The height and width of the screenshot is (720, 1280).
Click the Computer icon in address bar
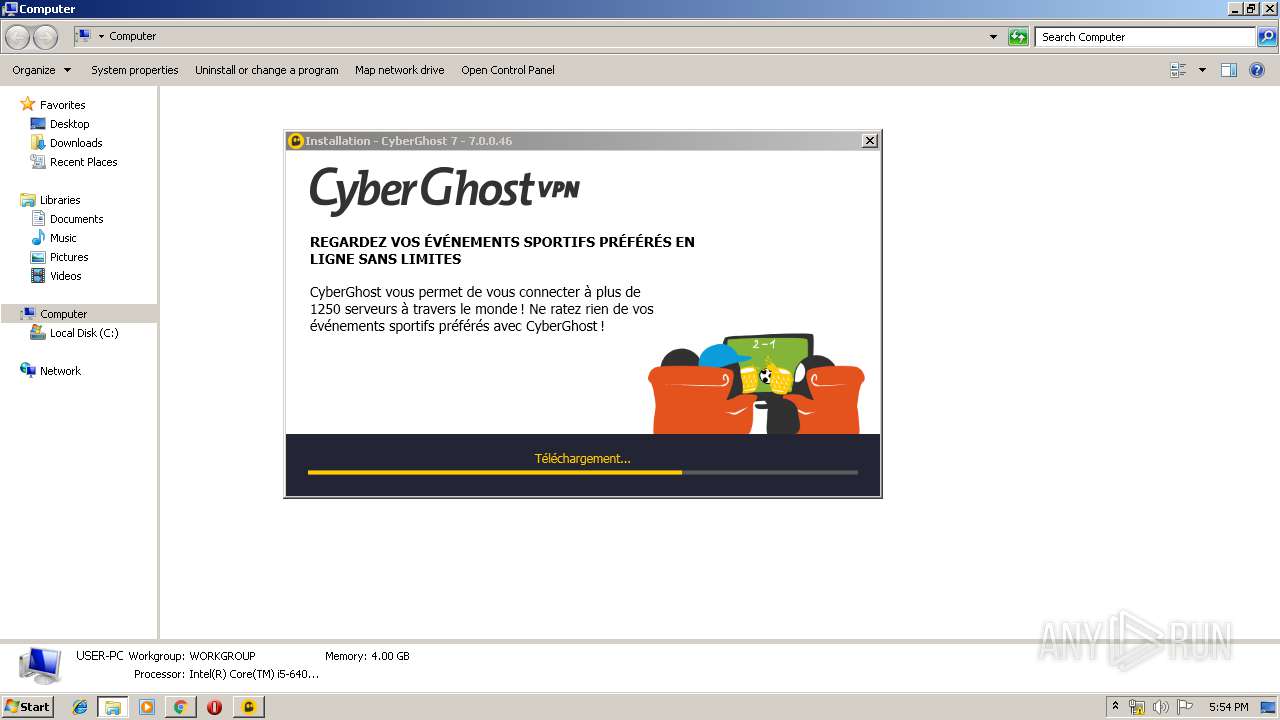pos(83,36)
